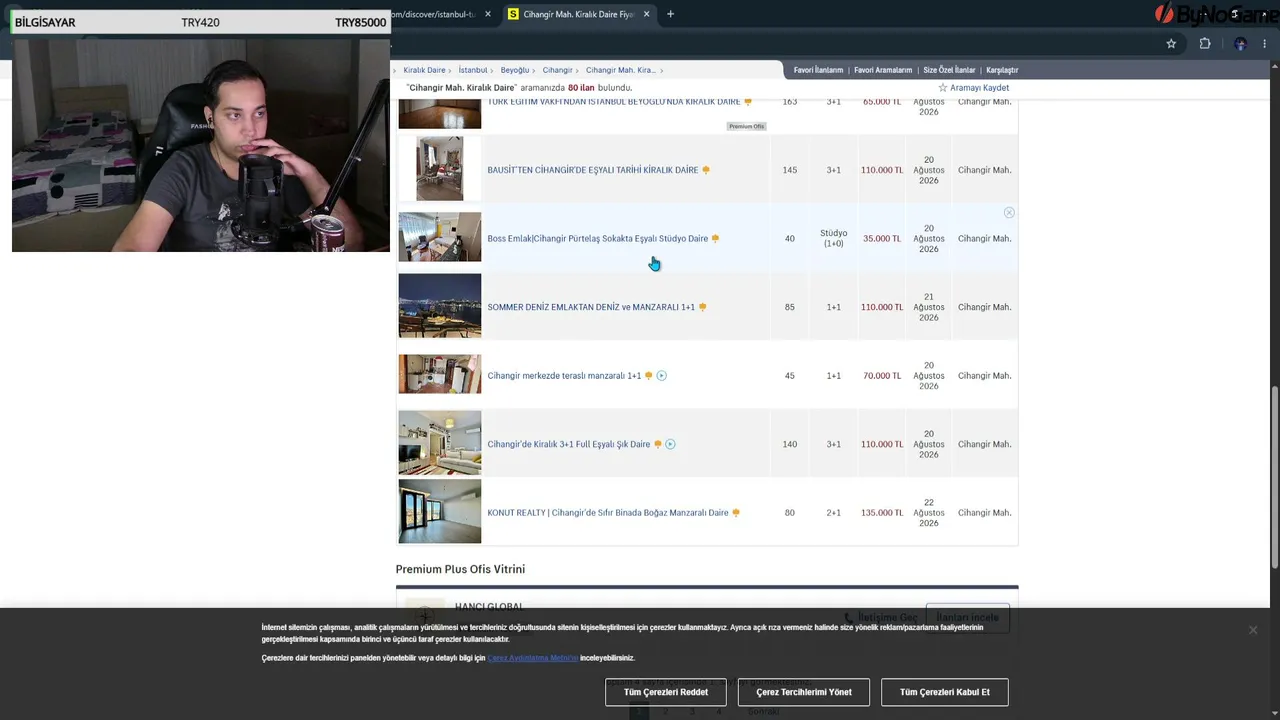Screen dimensions: 1280x720
Task: Go to the Cihangir breadcrumb
Action: pos(557,70)
